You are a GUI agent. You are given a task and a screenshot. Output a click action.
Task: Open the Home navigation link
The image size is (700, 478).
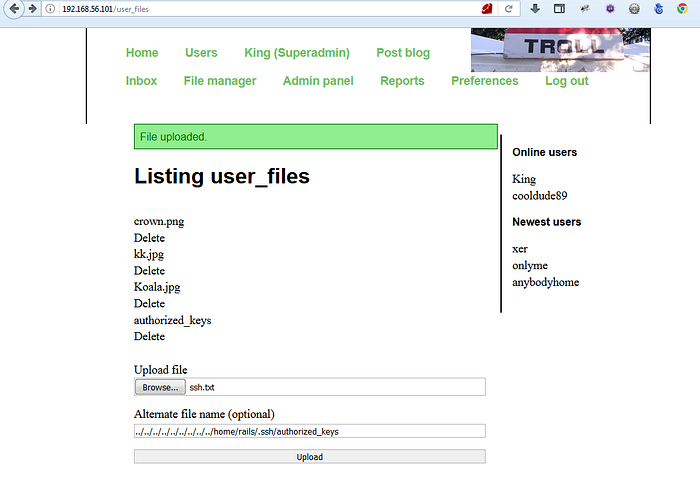tap(142, 53)
